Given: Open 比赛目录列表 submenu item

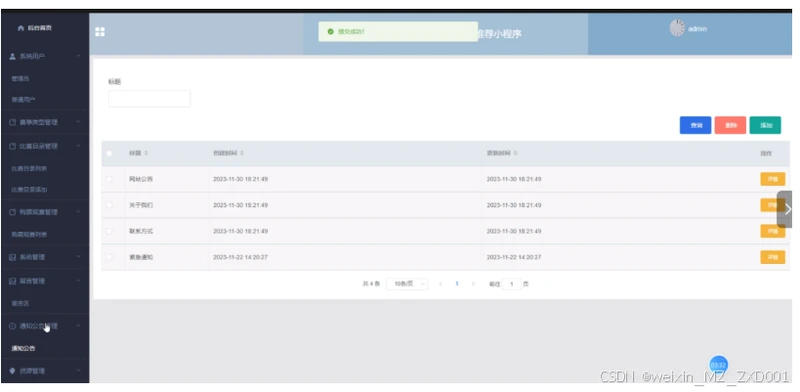Looking at the screenshot, I should 29,168.
